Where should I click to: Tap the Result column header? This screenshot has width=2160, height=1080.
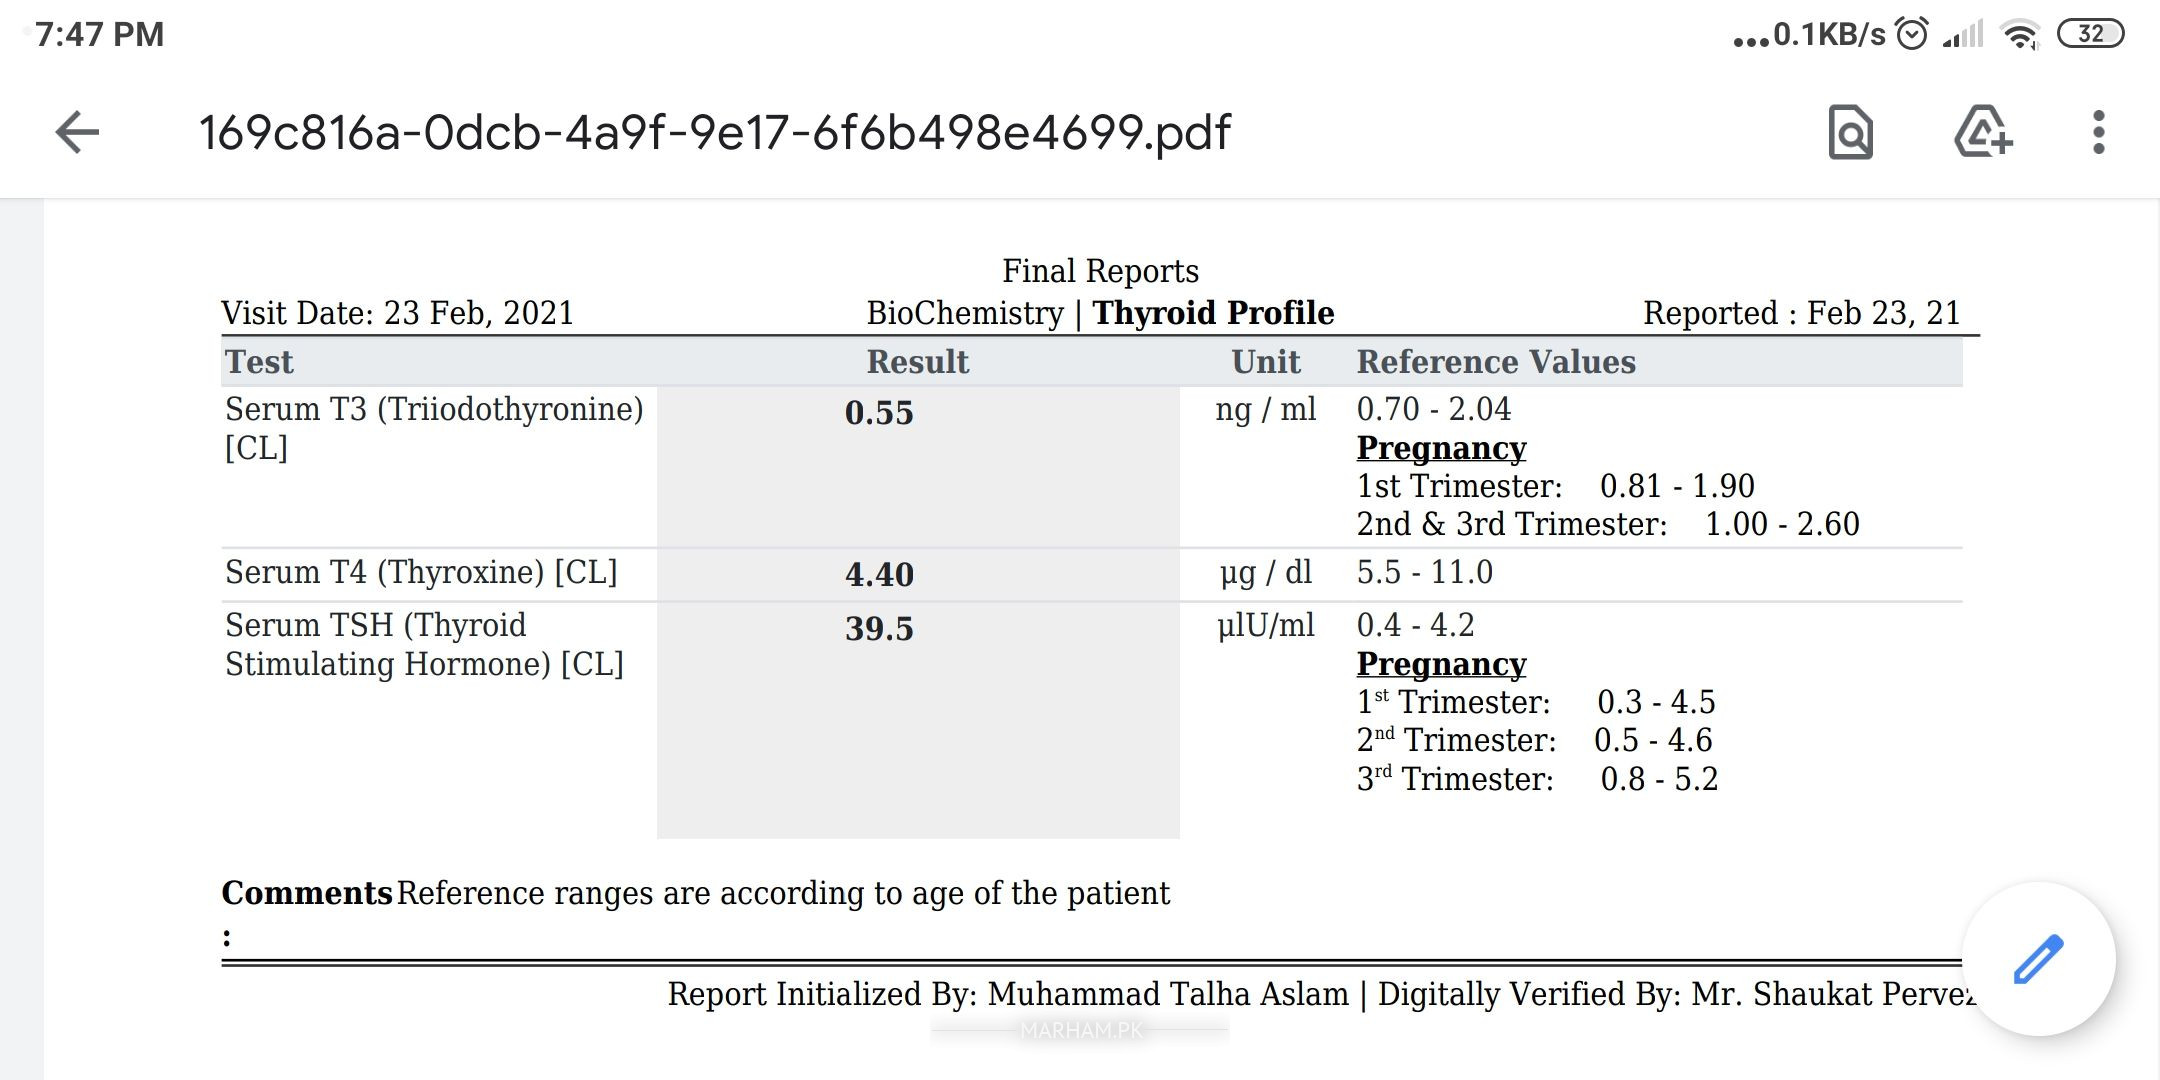tap(917, 362)
